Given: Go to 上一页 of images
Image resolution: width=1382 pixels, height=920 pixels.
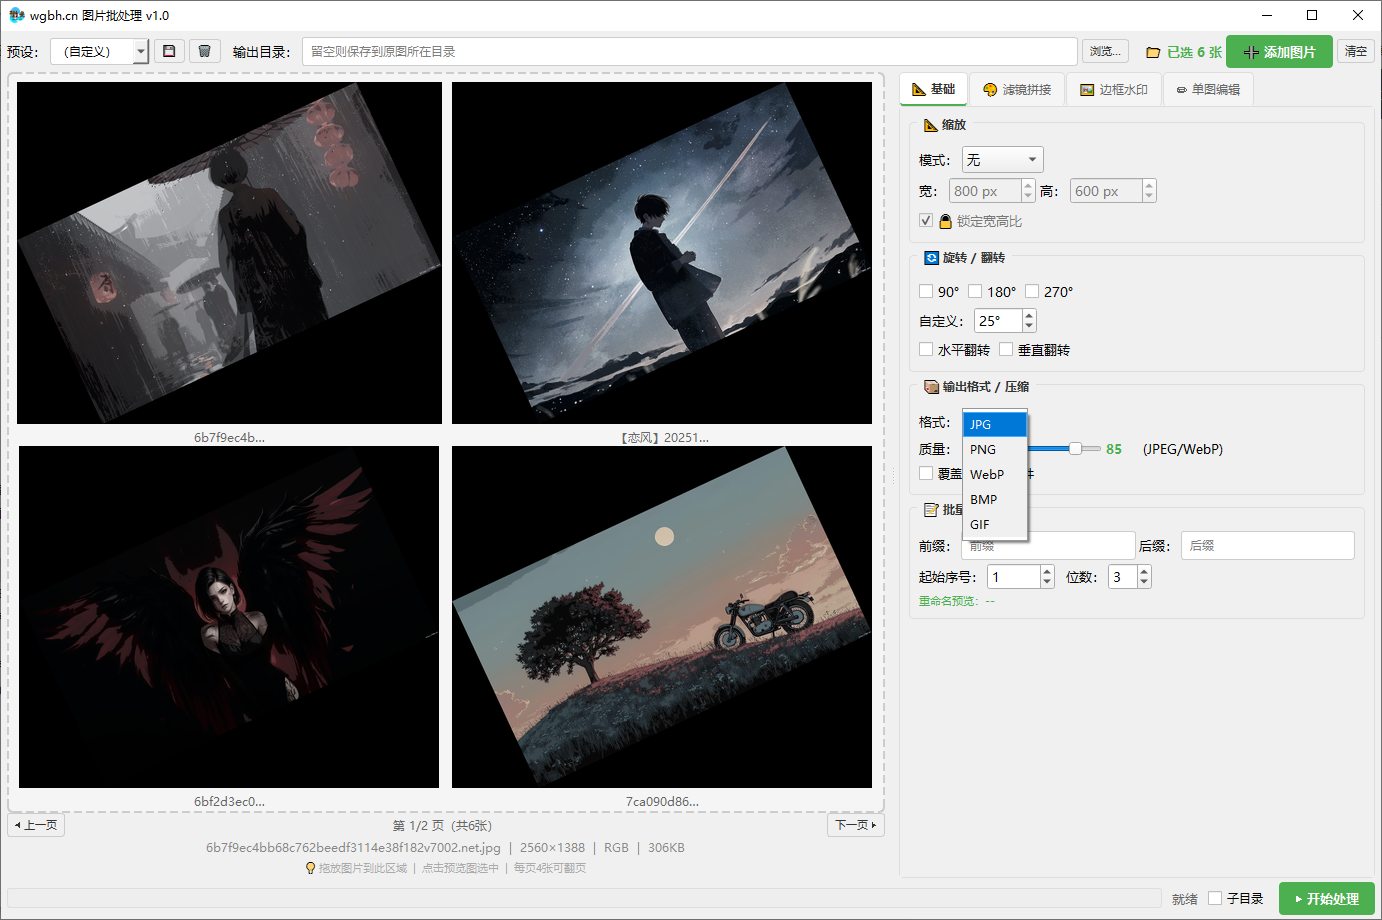Looking at the screenshot, I should 36,825.
